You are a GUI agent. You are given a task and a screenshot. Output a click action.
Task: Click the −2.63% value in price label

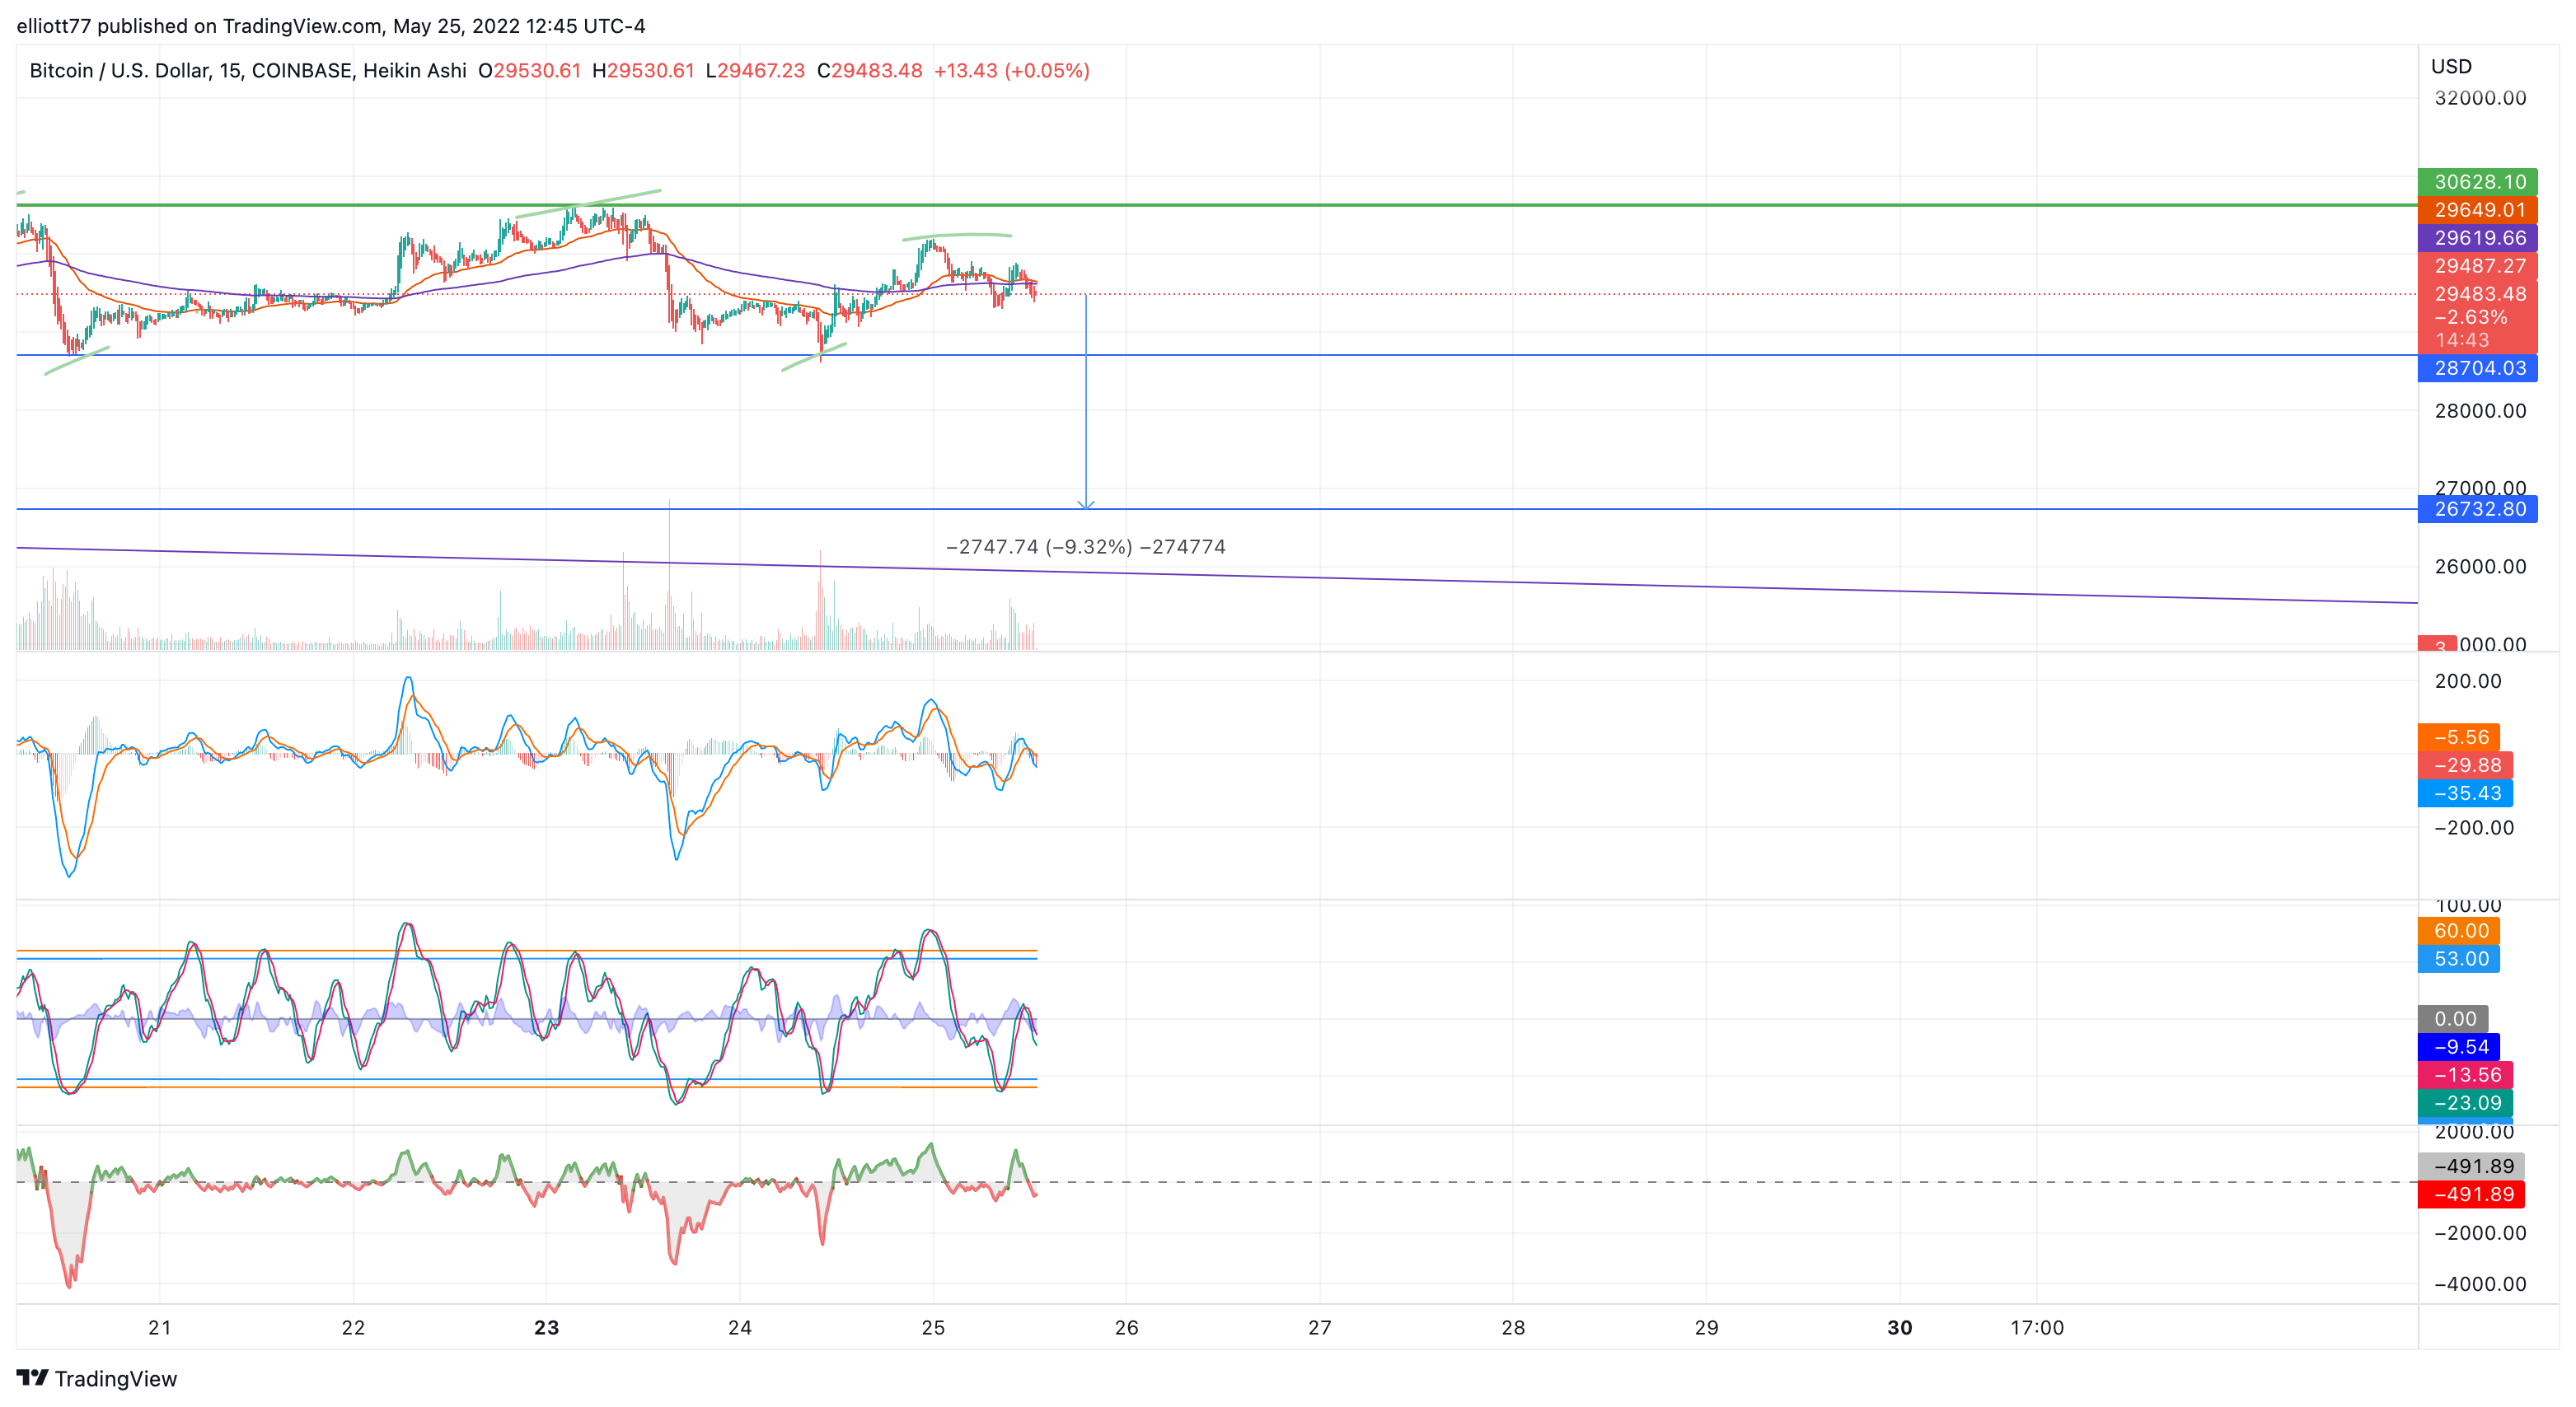pyautogui.click(x=2470, y=317)
